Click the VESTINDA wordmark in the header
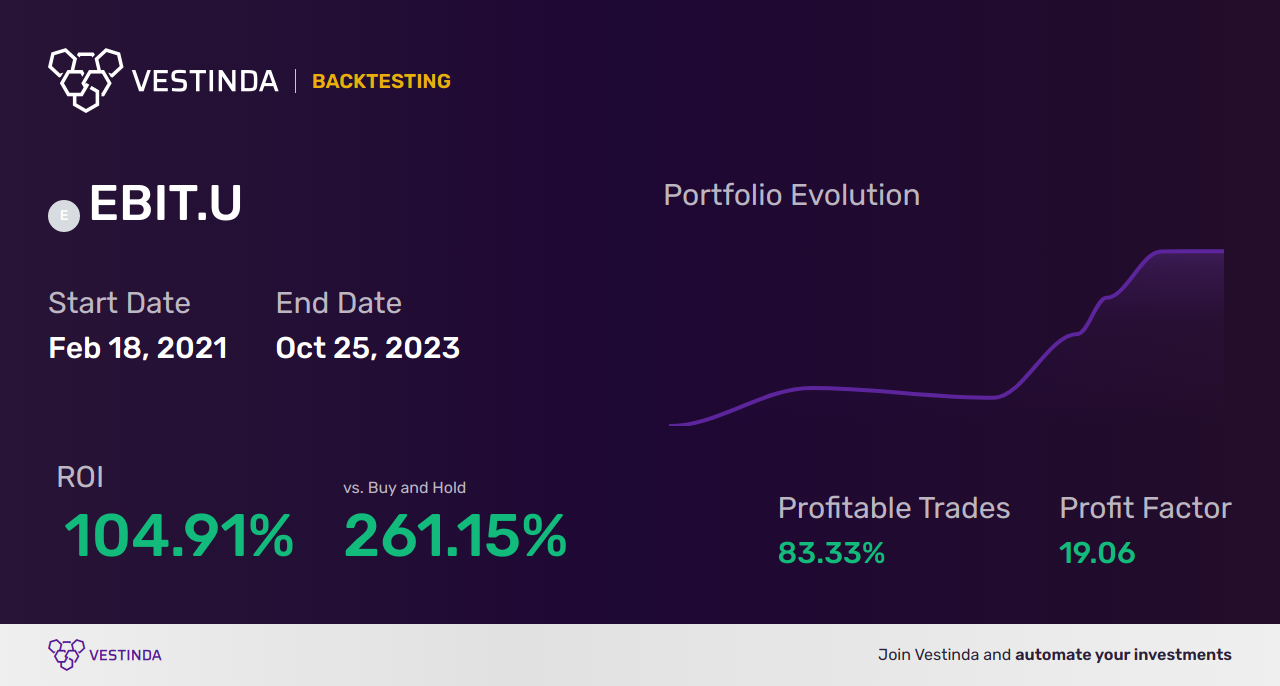Viewport: 1280px width, 686px height. click(x=205, y=81)
